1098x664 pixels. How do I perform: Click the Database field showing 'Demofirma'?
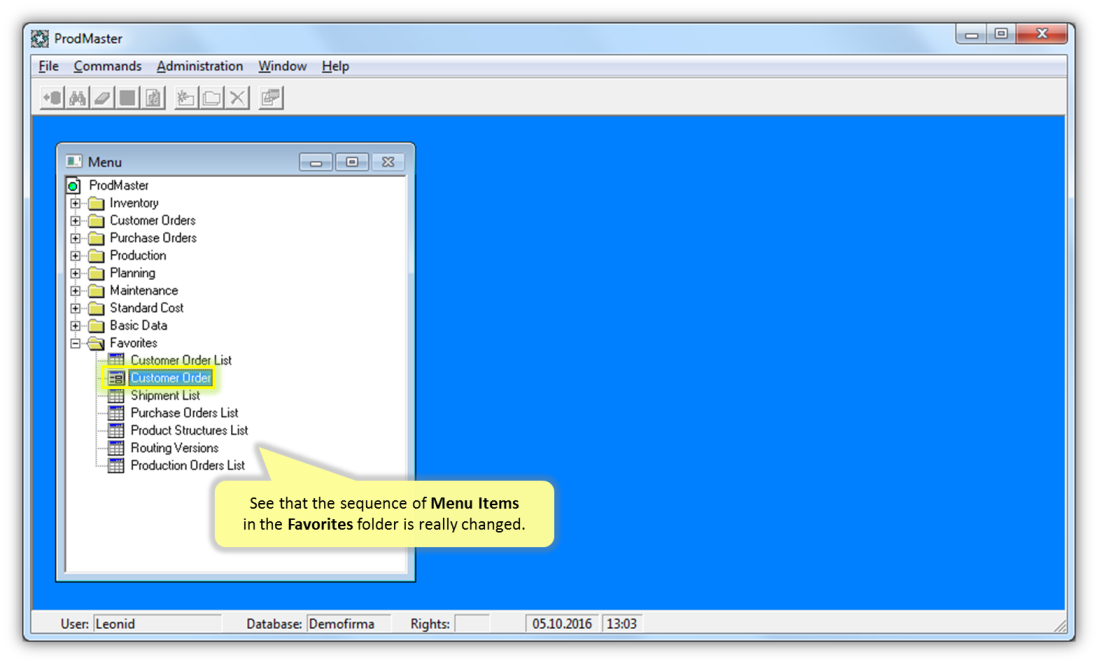pyautogui.click(x=348, y=623)
